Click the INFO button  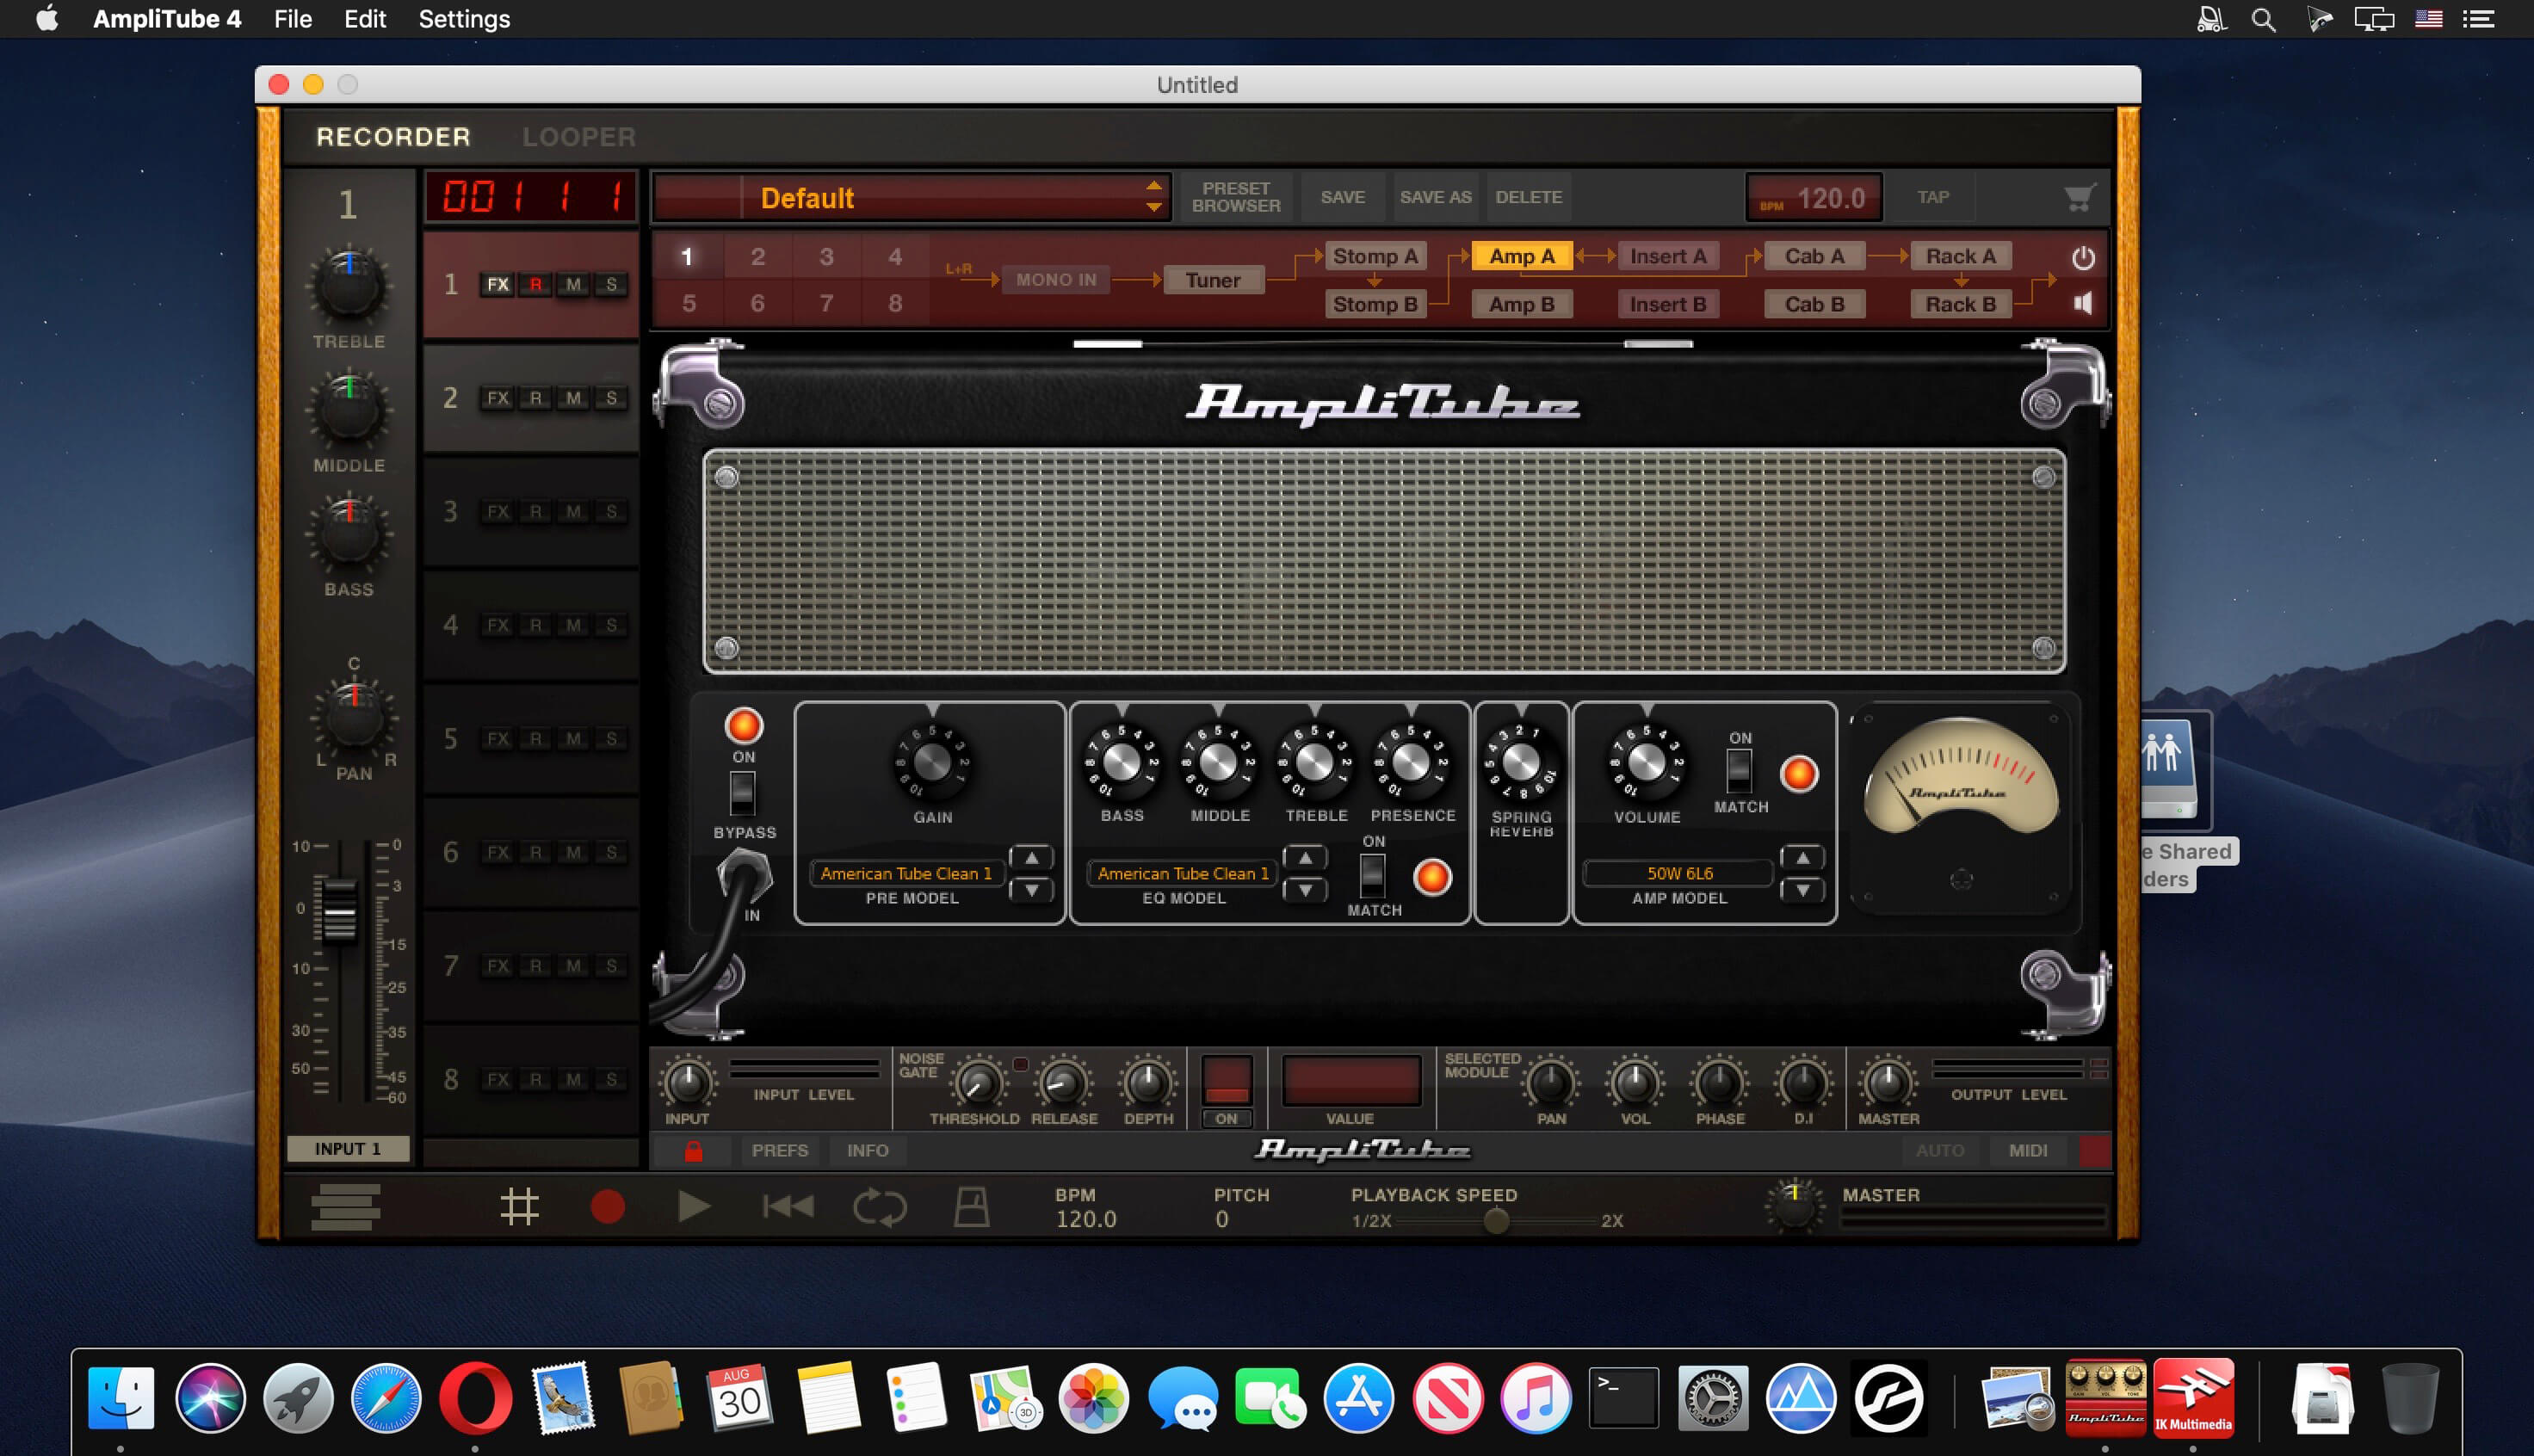pos(867,1151)
